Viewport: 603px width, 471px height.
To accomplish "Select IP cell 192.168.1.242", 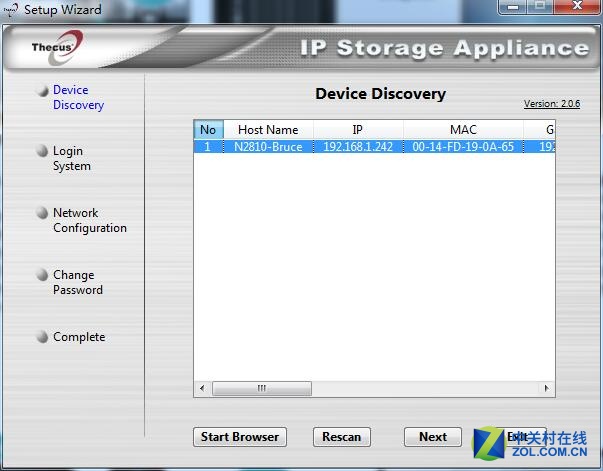I will (358, 146).
